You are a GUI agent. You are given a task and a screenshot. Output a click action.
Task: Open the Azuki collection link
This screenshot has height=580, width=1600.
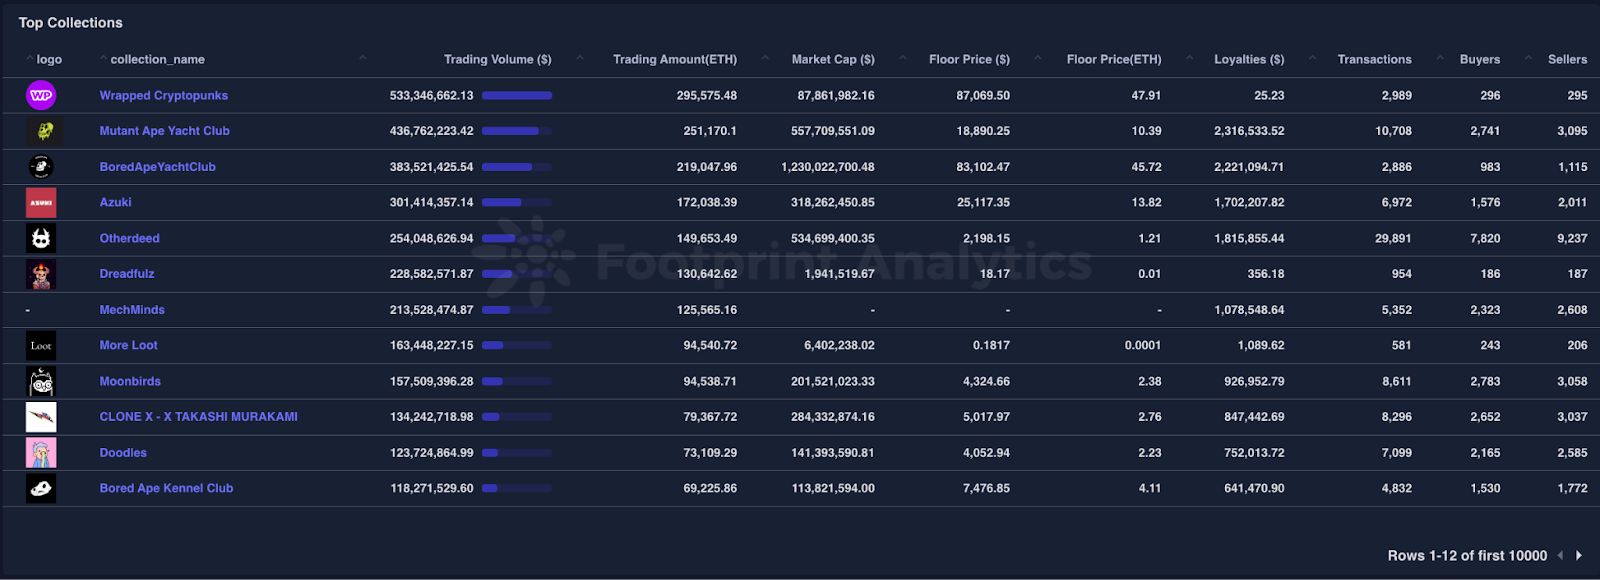115,202
